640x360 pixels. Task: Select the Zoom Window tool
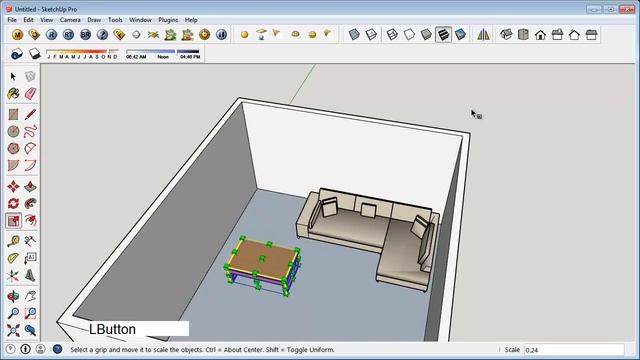click(30, 313)
